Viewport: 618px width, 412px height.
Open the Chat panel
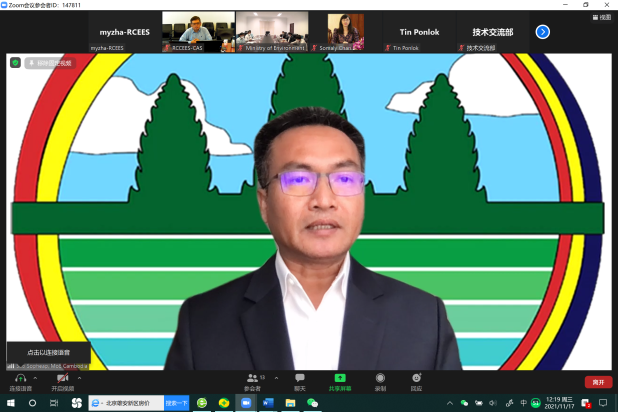pos(299,381)
